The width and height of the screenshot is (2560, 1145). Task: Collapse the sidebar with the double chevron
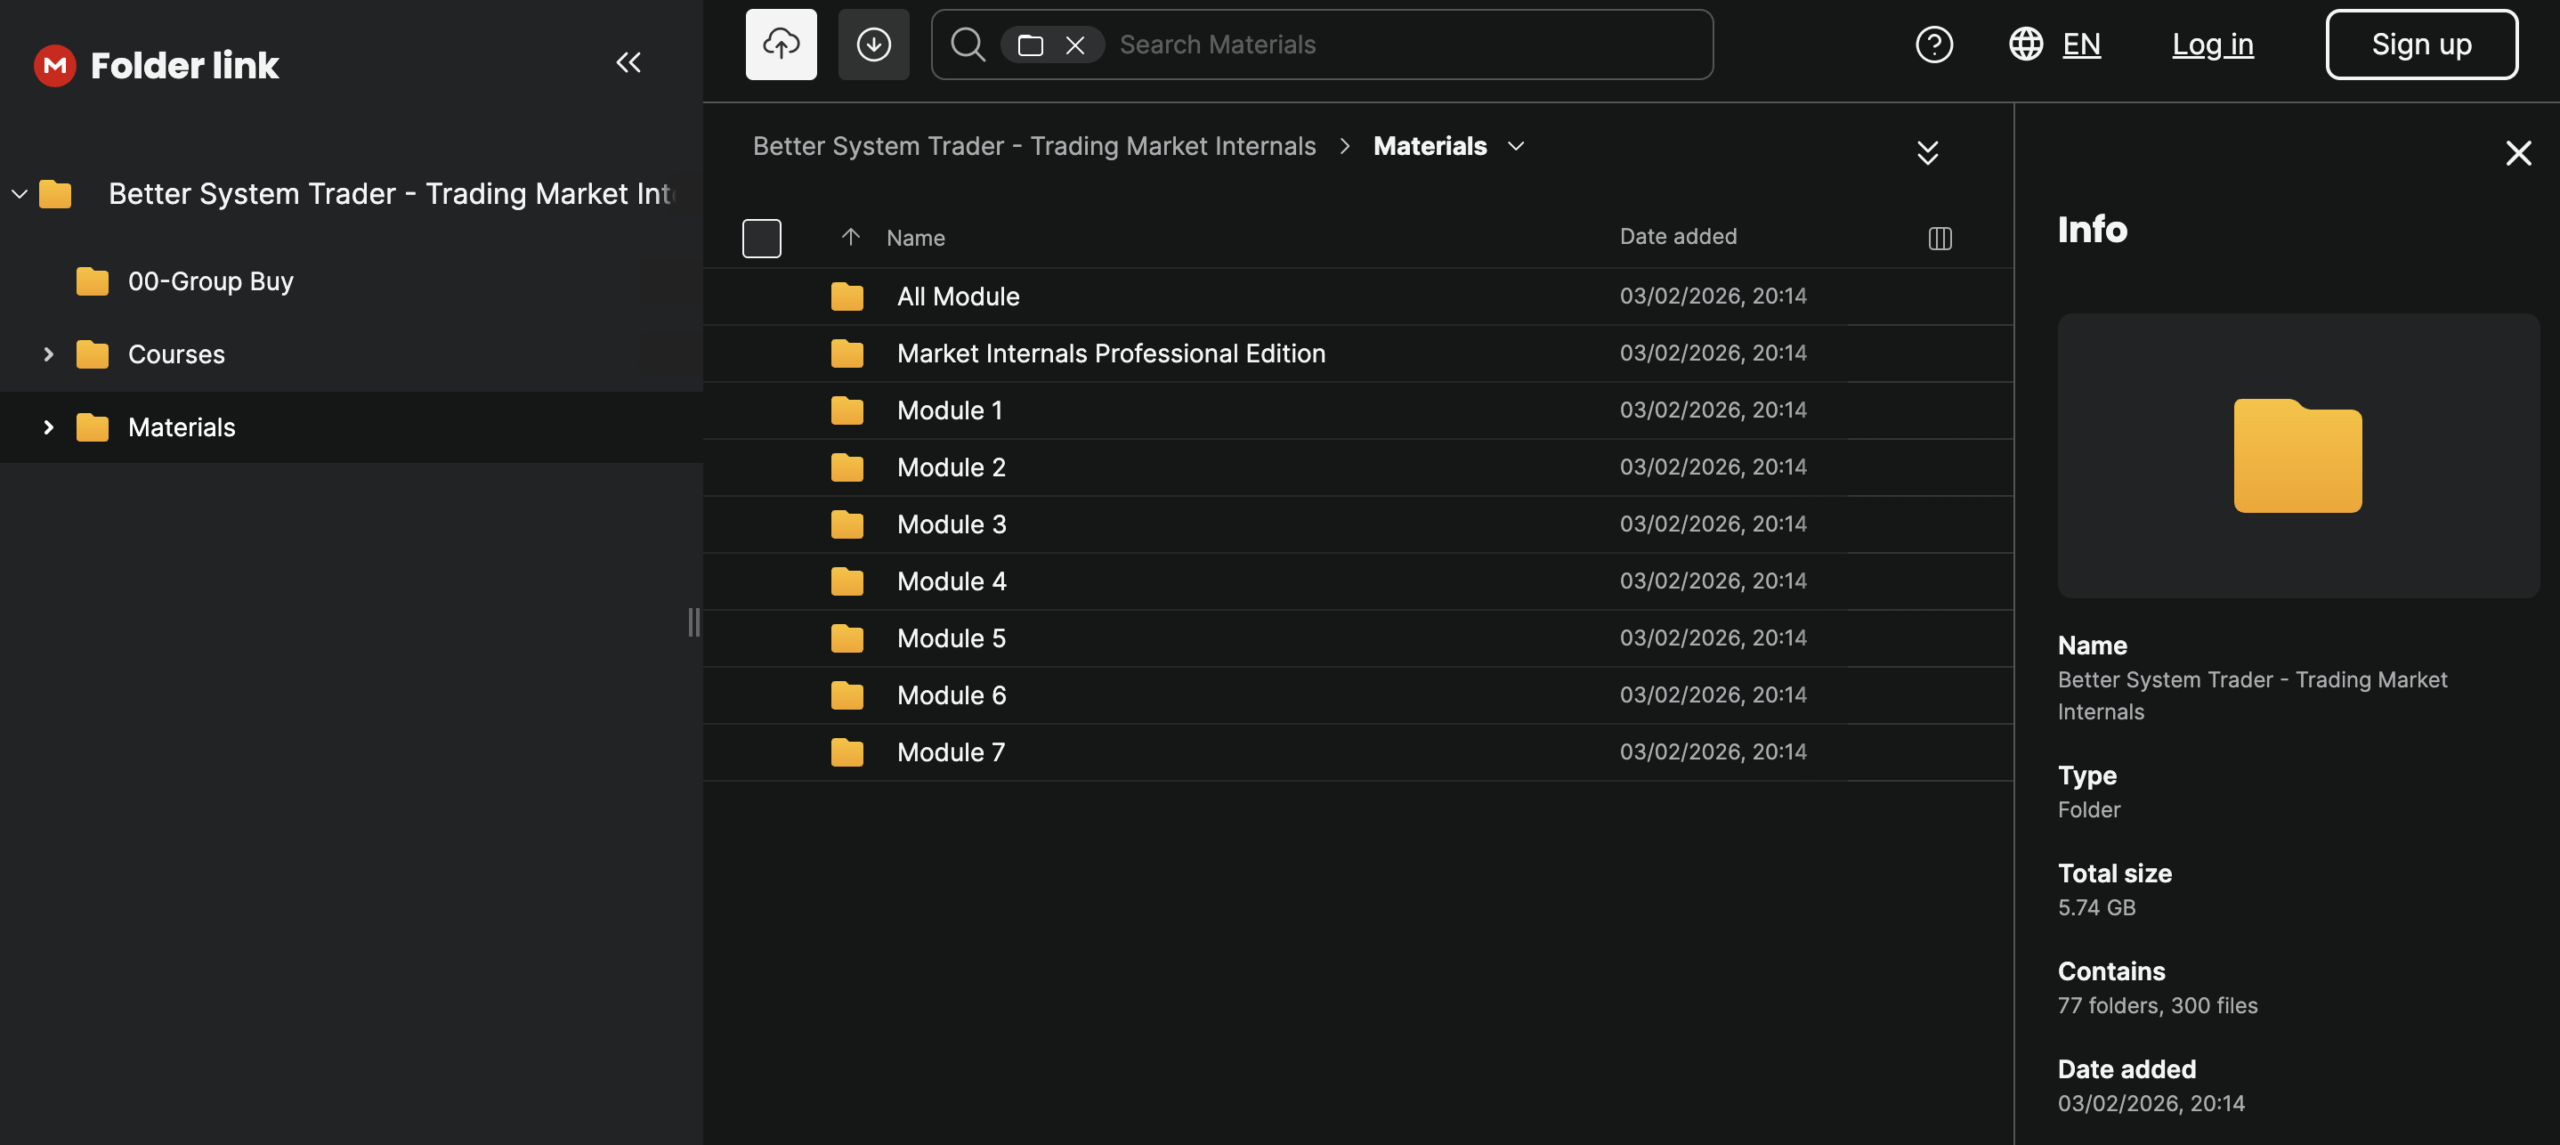pos(628,63)
